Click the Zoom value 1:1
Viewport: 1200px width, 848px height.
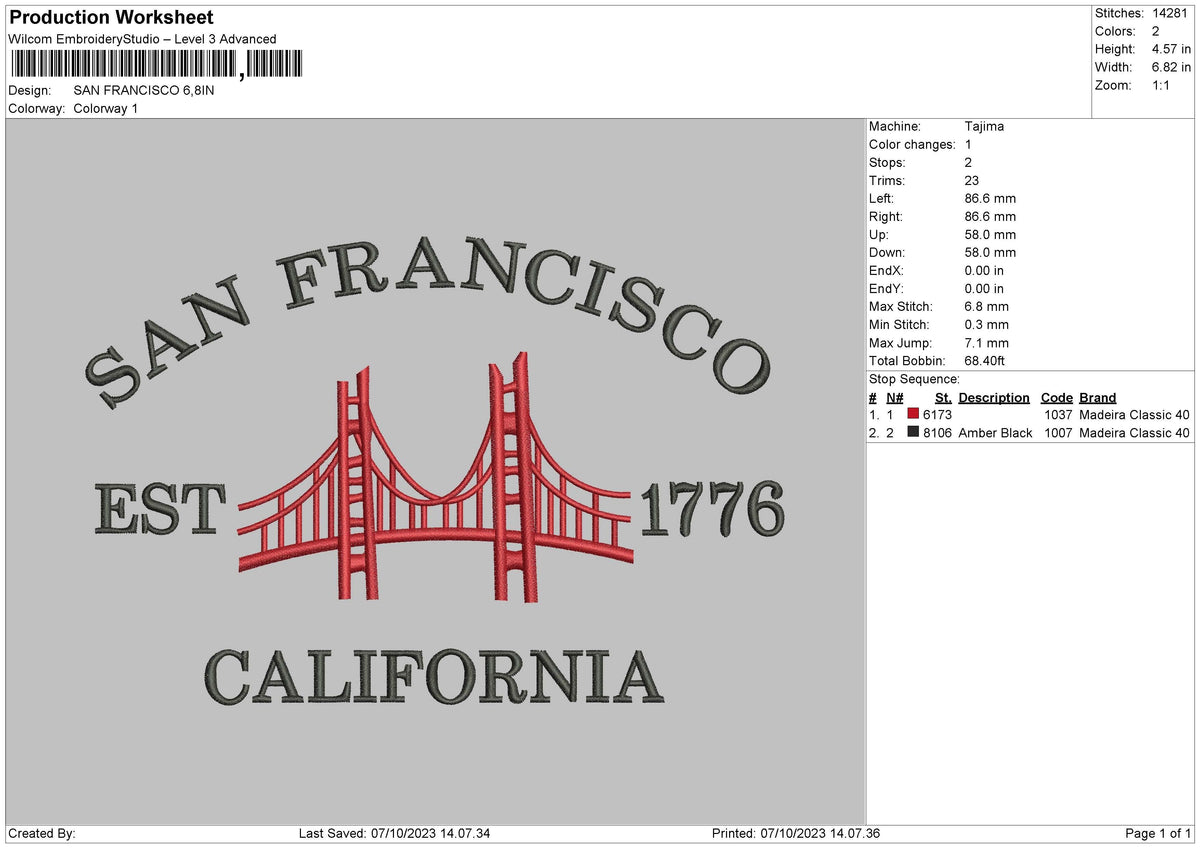(x=1162, y=85)
